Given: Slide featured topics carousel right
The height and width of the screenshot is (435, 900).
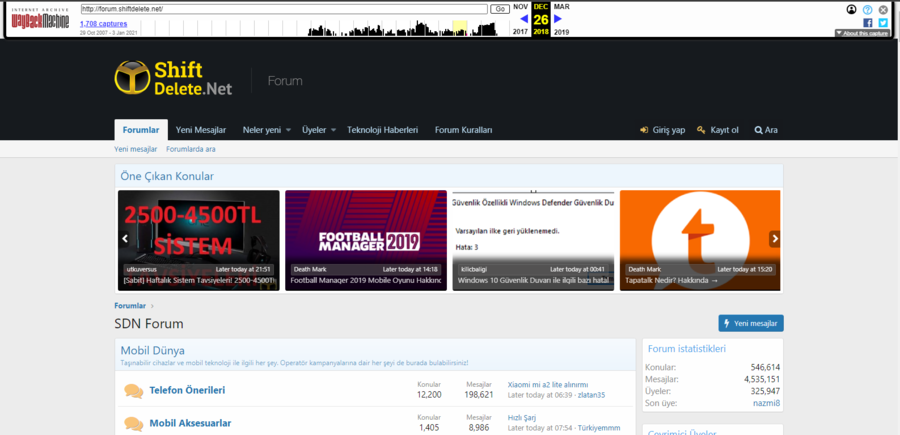Looking at the screenshot, I should coord(774,239).
